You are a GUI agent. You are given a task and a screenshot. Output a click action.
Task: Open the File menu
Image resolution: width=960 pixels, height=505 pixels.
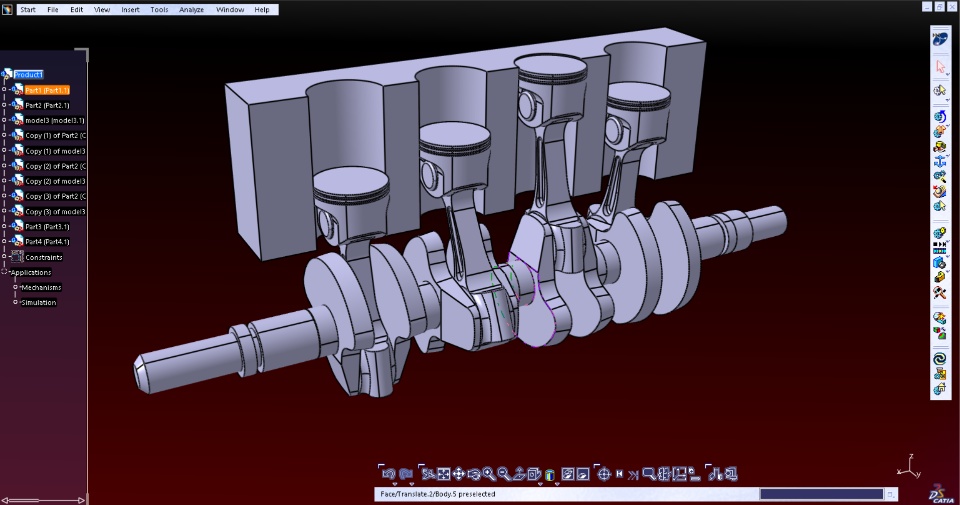53,9
